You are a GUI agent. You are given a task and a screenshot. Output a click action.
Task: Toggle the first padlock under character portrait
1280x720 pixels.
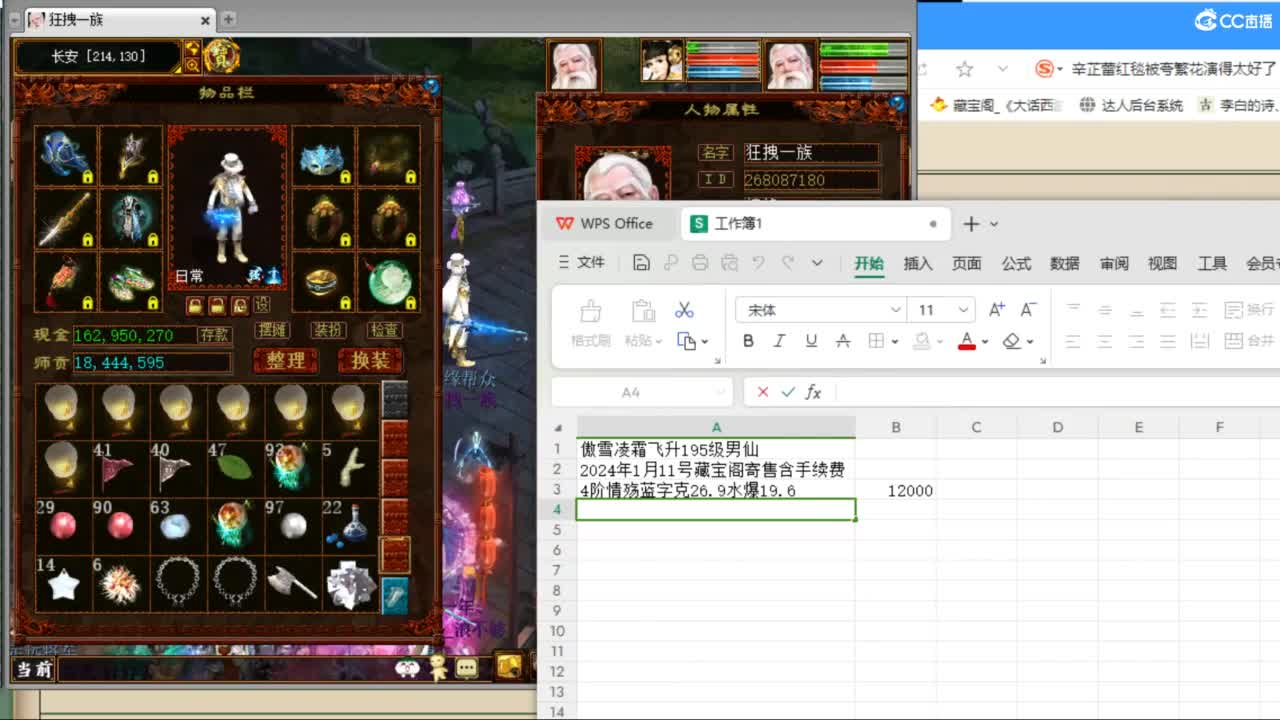click(195, 305)
